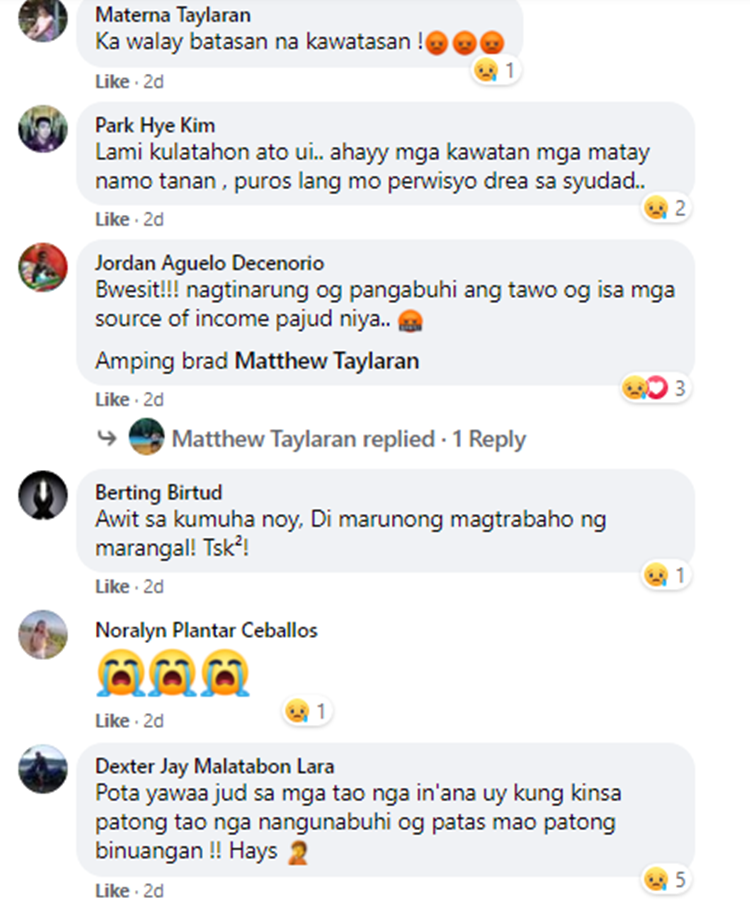Like Park Hye Kim's comment
Image resolution: width=750 pixels, height=913 pixels.
pyautogui.click(x=112, y=220)
